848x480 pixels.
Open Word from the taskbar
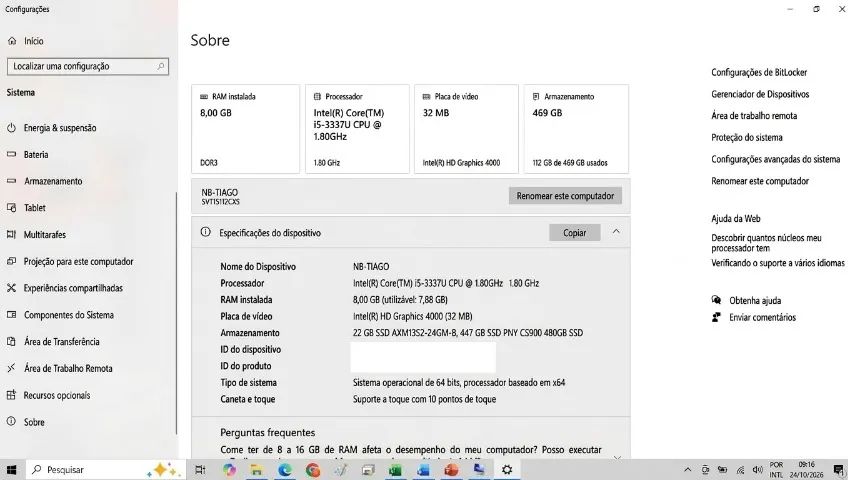pyautogui.click(x=423, y=470)
